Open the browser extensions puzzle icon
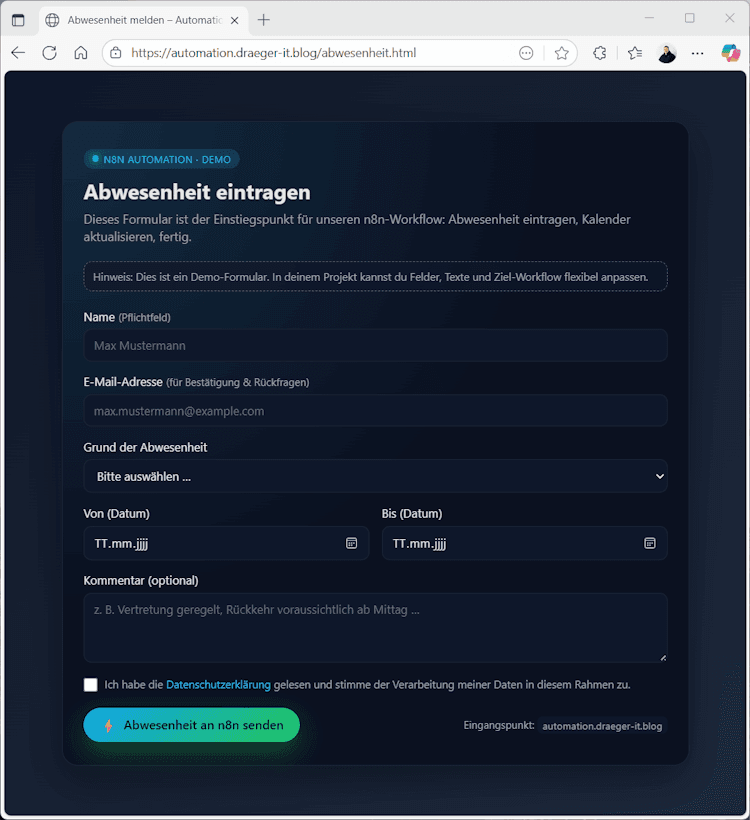Image resolution: width=750 pixels, height=820 pixels. tap(599, 53)
